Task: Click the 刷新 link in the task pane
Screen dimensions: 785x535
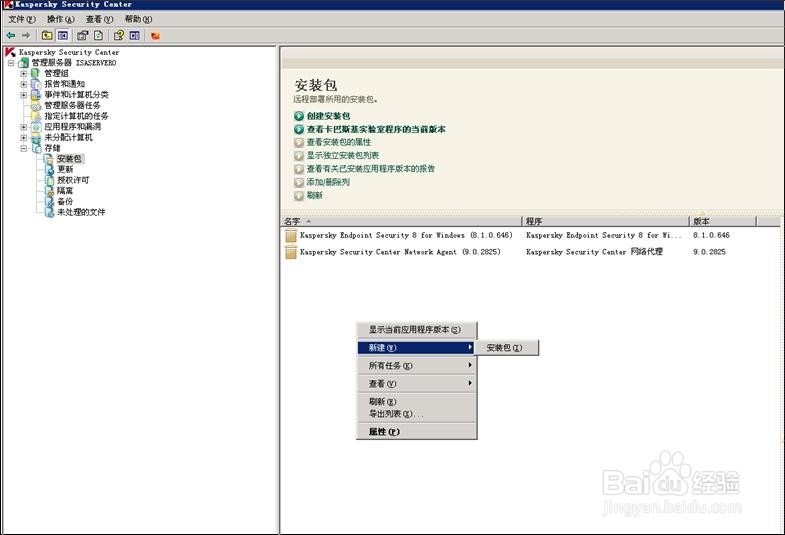Action: [x=314, y=196]
